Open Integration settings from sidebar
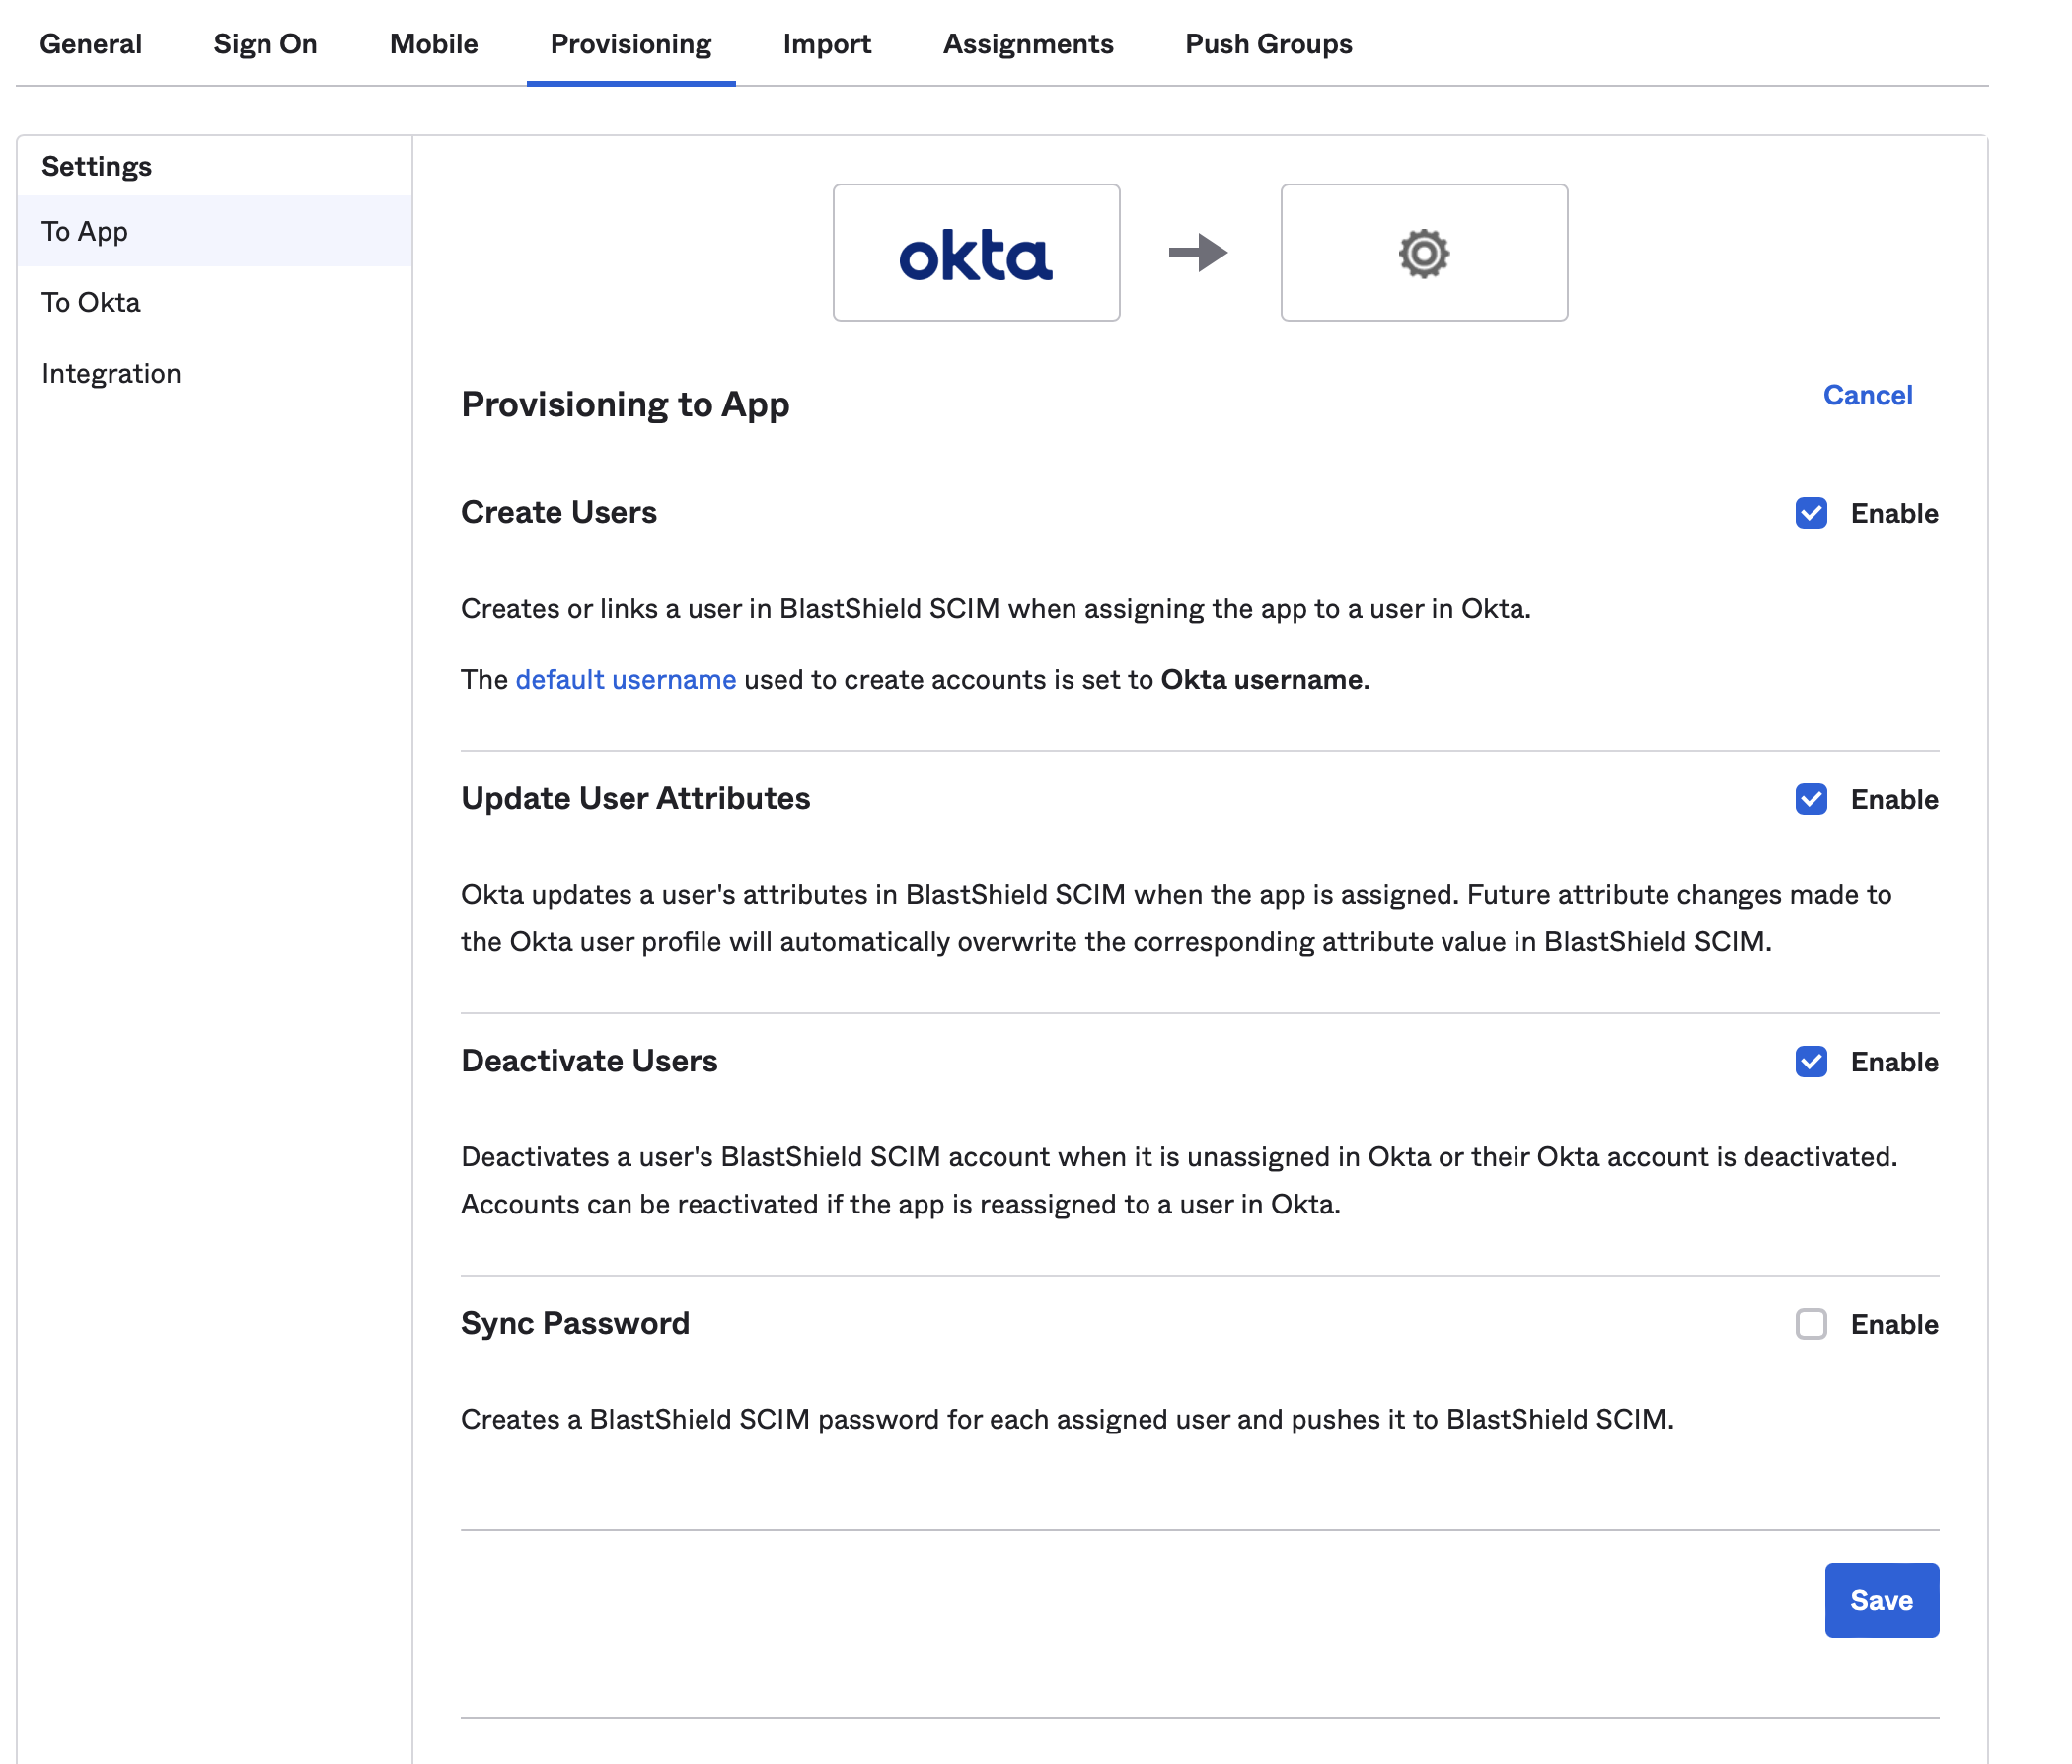The image size is (2072, 1764). point(111,372)
